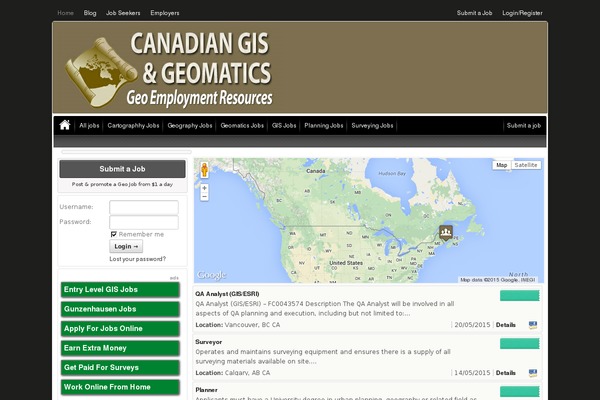Click Details for the Surveyor job
This screenshot has width=600, height=400.
tap(505, 373)
